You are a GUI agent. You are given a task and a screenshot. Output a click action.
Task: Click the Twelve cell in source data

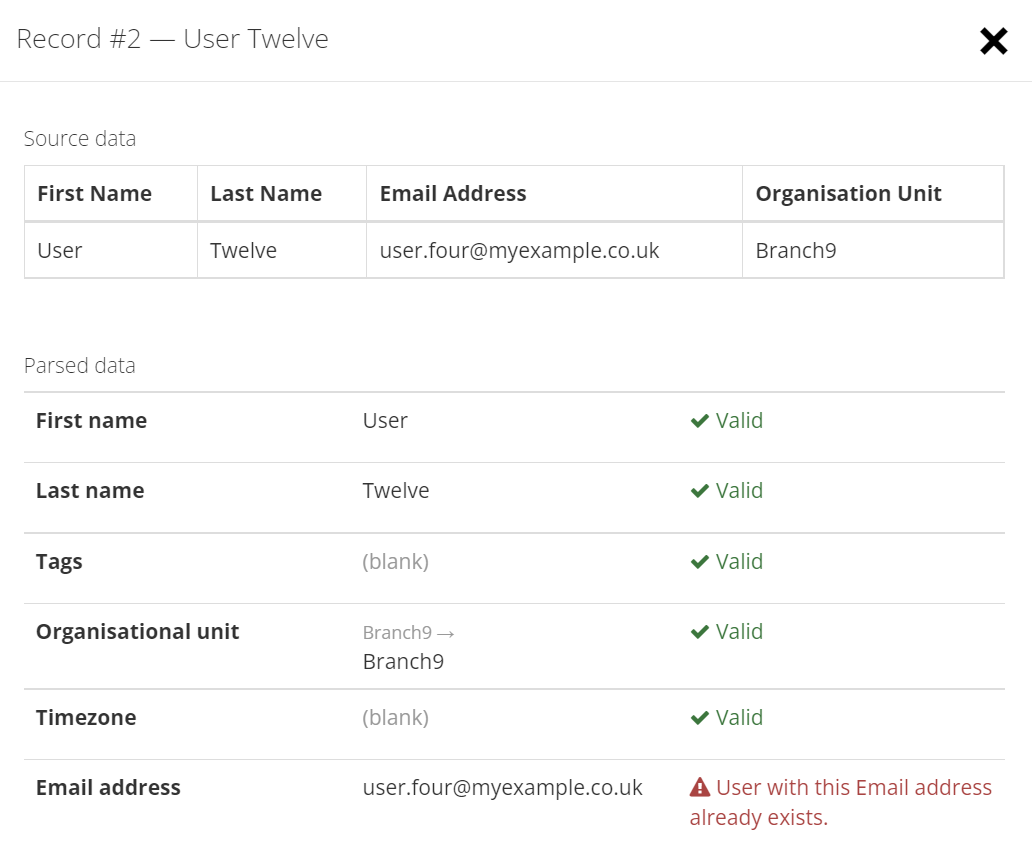click(x=282, y=251)
